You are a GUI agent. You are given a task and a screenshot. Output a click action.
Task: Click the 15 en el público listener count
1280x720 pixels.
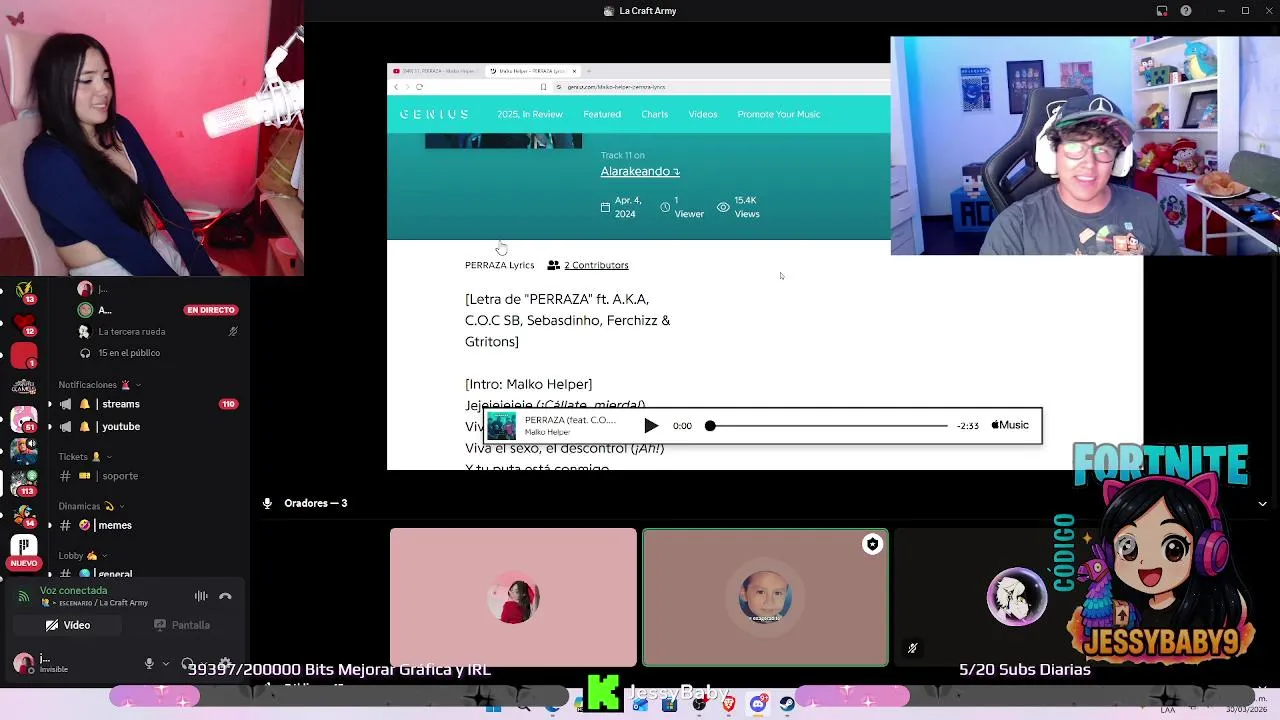[129, 353]
